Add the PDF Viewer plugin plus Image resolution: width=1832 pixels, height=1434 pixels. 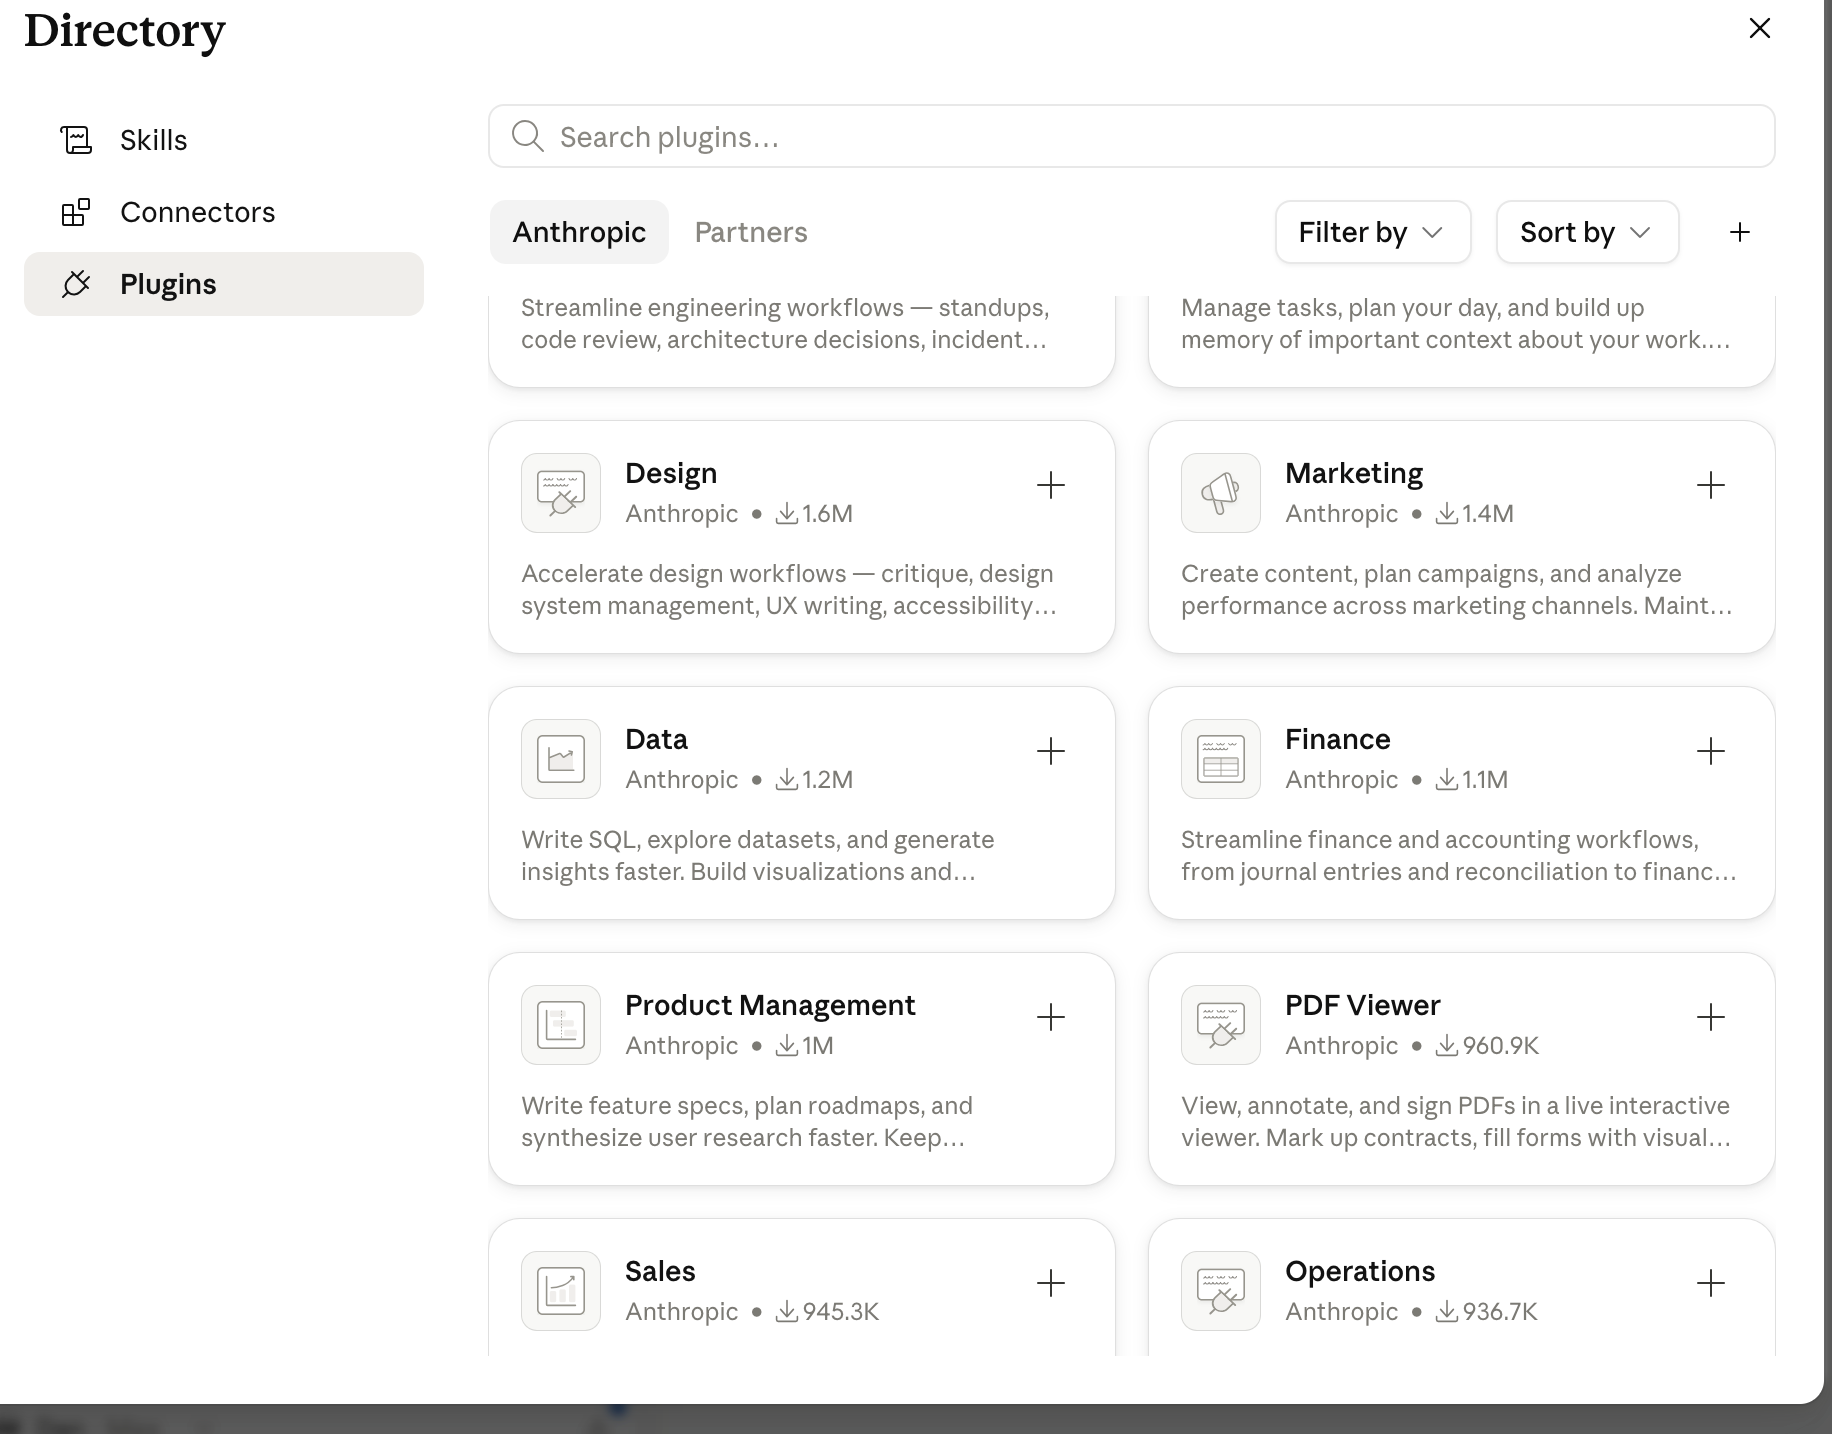pyautogui.click(x=1711, y=1017)
